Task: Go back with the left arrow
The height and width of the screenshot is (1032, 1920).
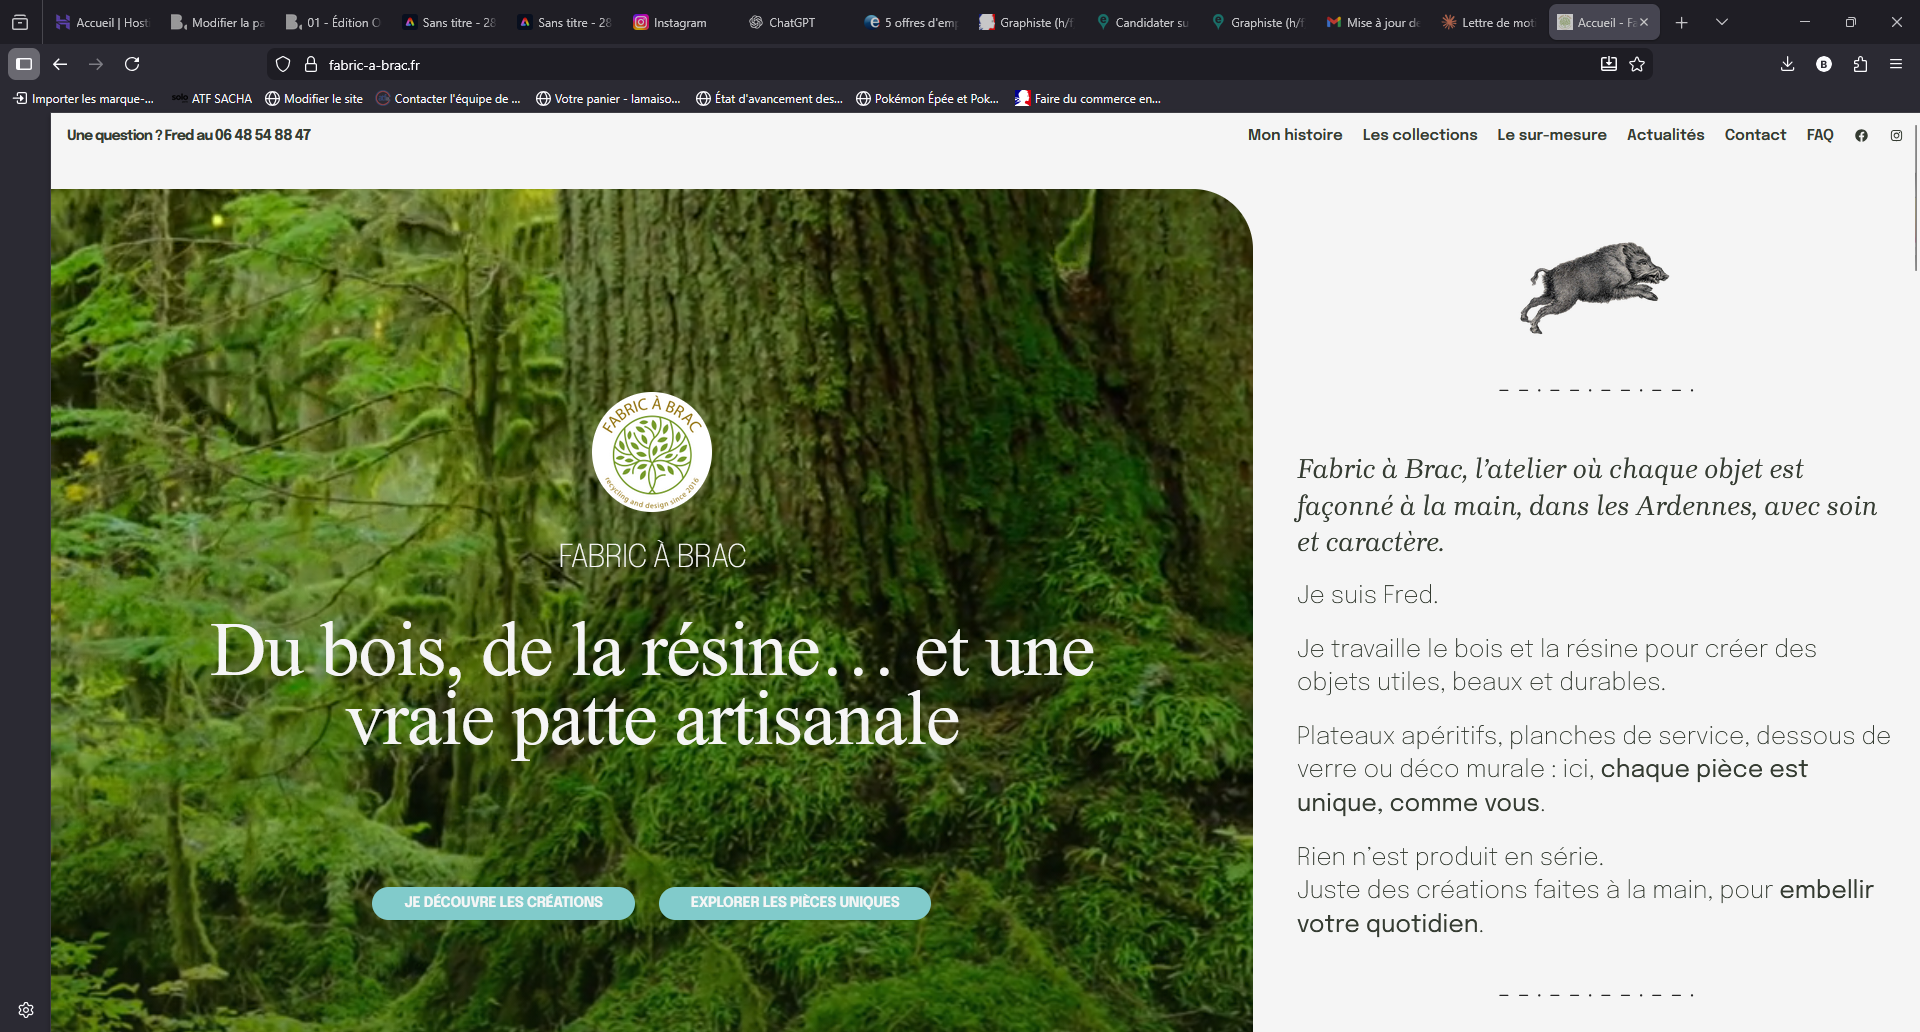Action: point(60,64)
